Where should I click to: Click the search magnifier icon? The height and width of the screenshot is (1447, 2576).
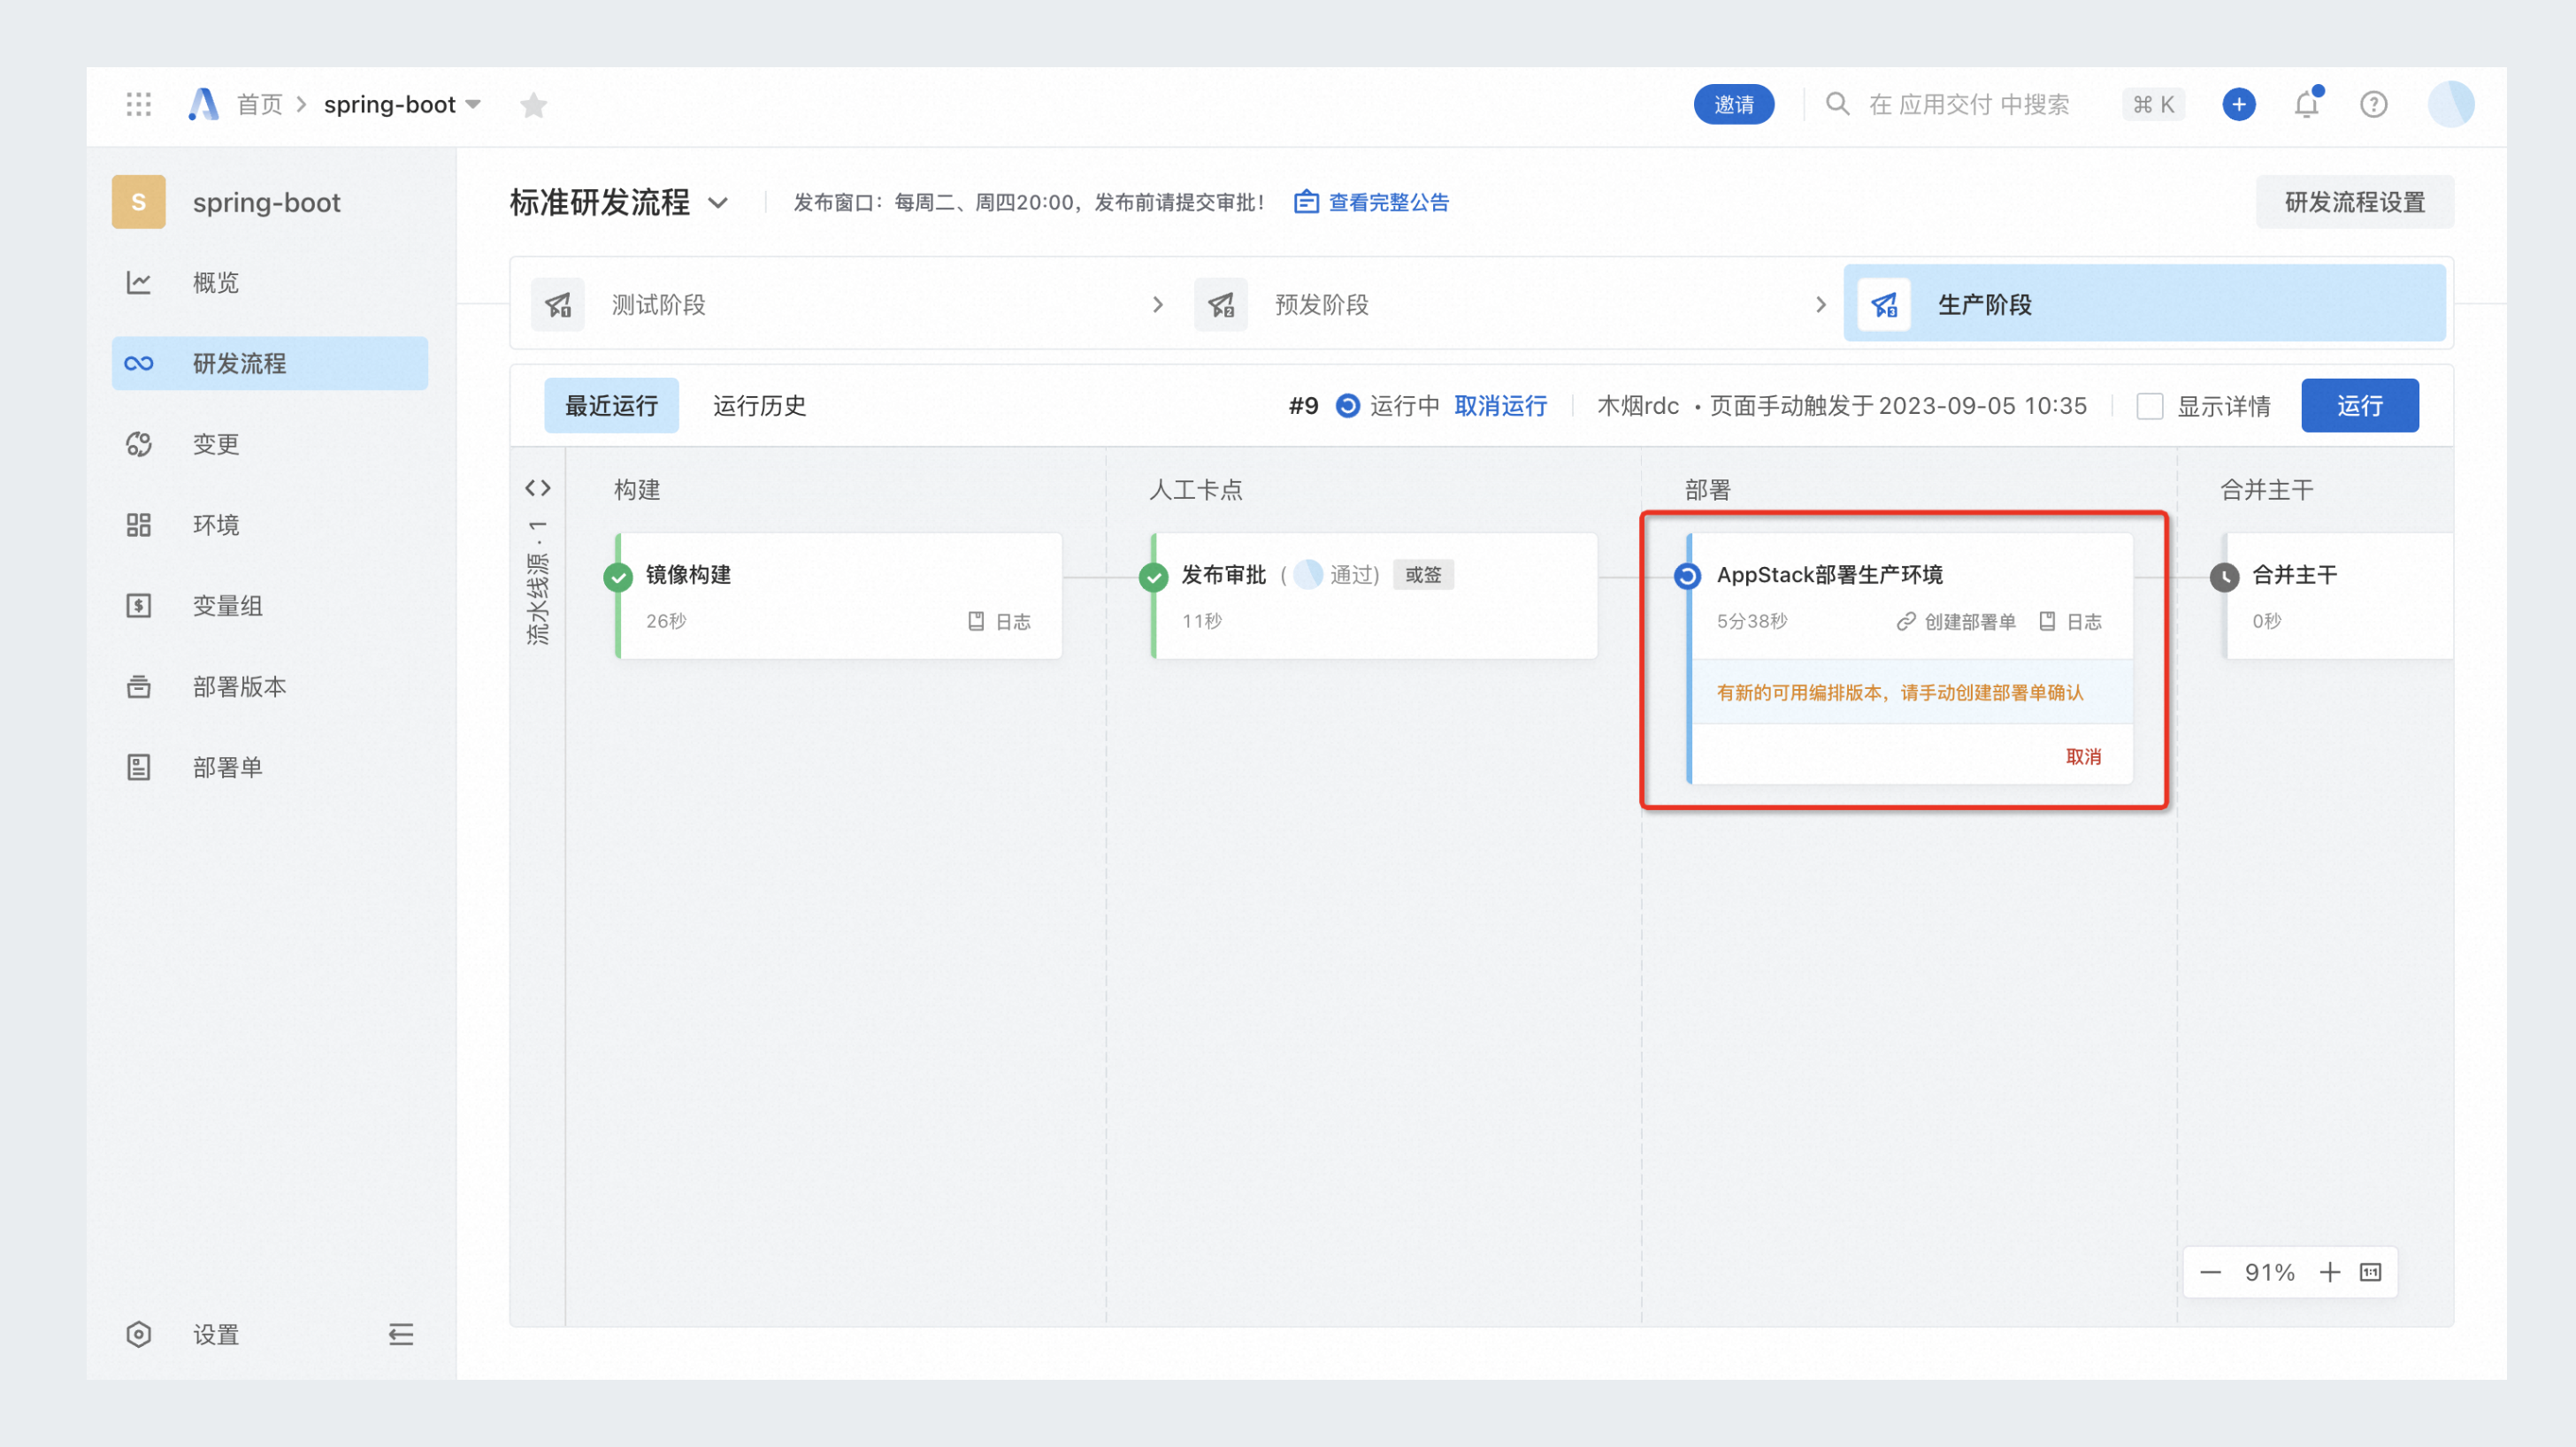(1837, 104)
